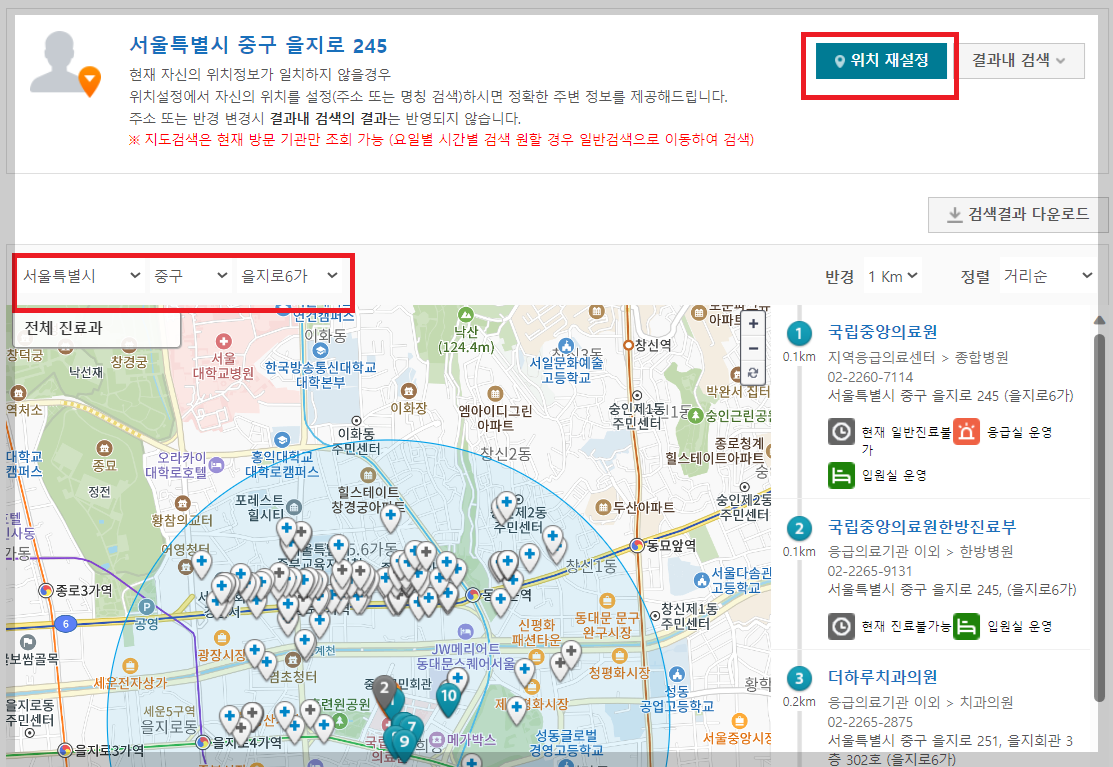Image resolution: width=1113 pixels, height=767 pixels.
Task: Click 한국방송통신대학교 대학본부 map label
Action: point(320,374)
